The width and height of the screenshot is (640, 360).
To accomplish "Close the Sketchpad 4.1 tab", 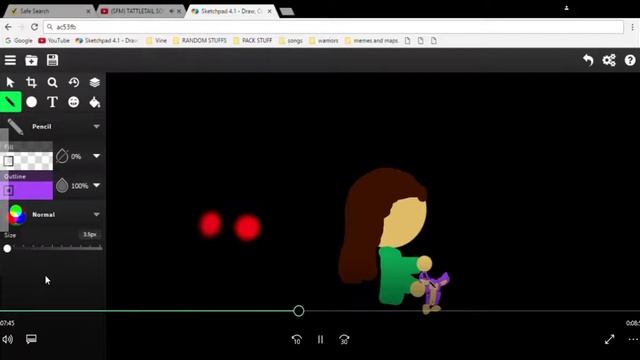I will pos(269,11).
